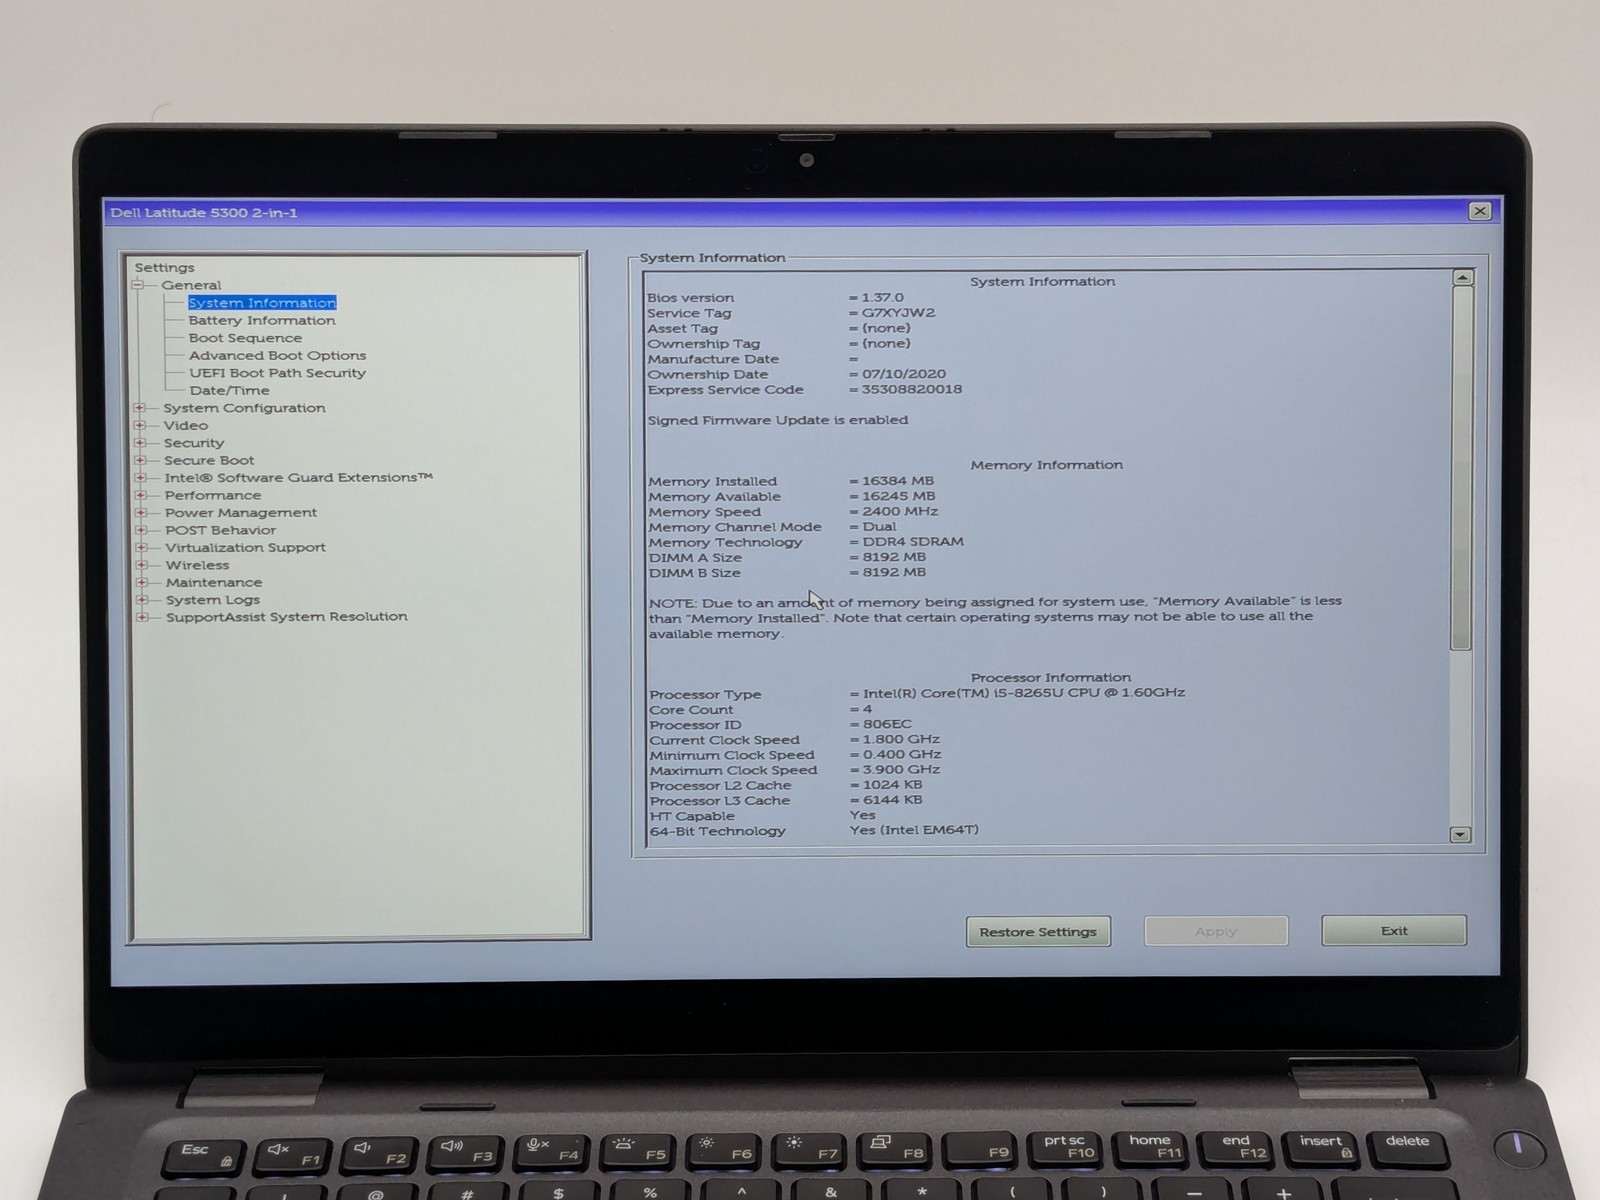Expand the Power Management node
Image resolution: width=1600 pixels, height=1200 pixels.
coord(141,513)
